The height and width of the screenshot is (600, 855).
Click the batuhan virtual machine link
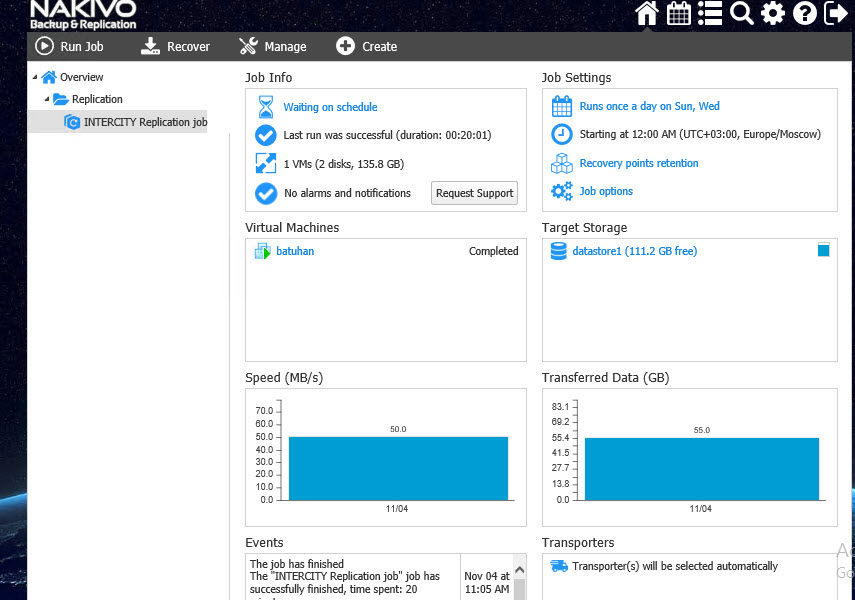(x=295, y=251)
